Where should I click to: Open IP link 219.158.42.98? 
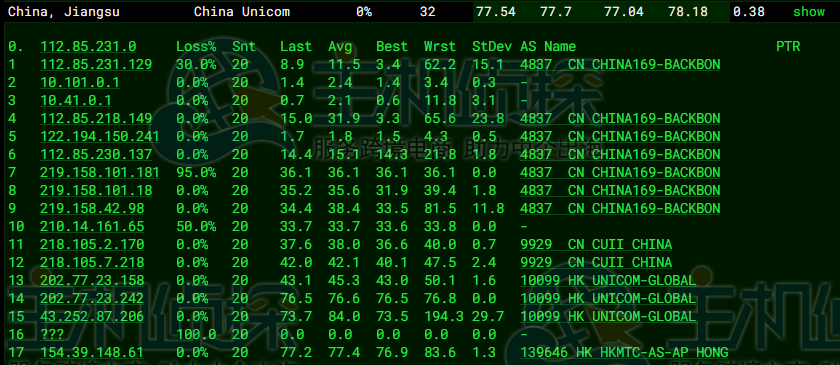[92, 208]
